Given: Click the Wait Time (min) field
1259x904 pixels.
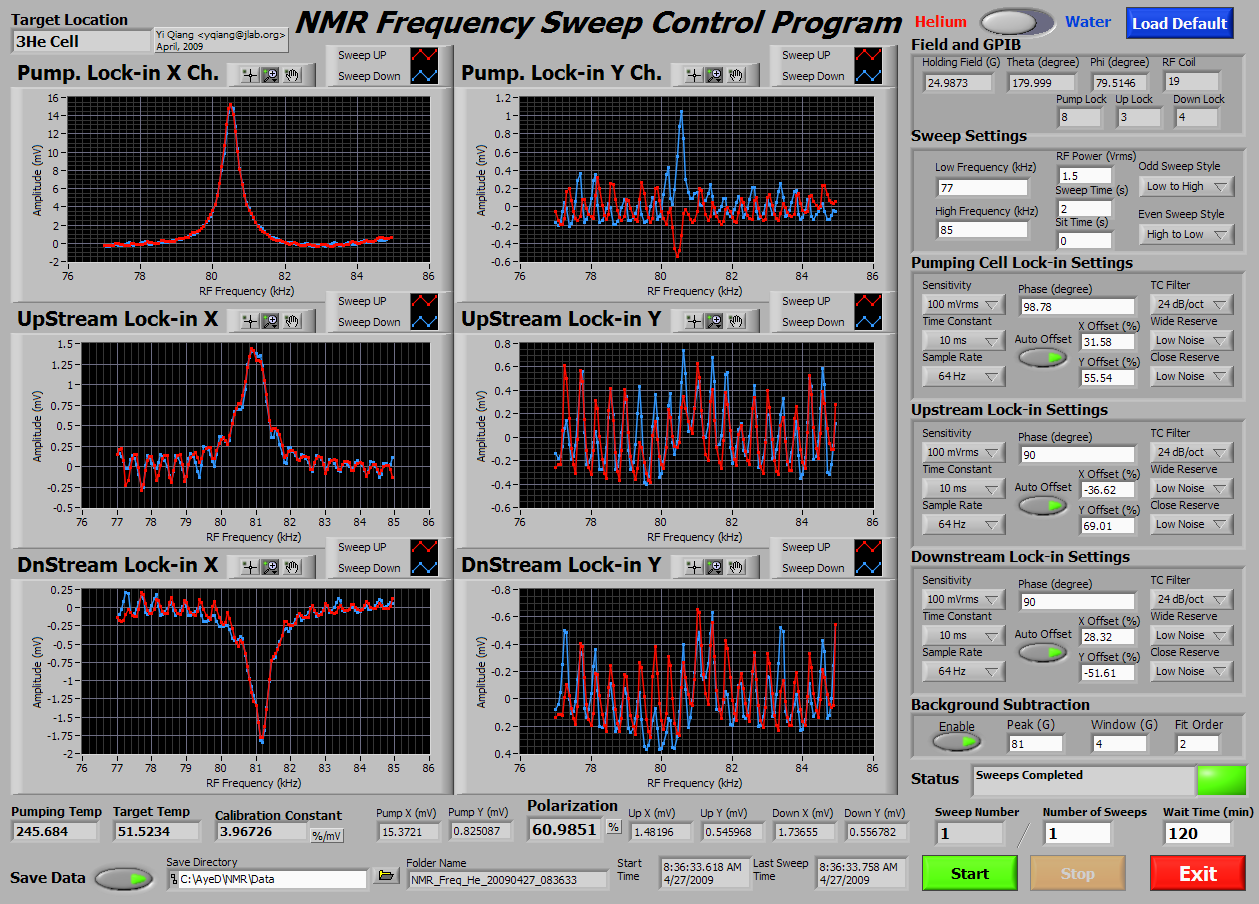Looking at the screenshot, I should click(1198, 833).
